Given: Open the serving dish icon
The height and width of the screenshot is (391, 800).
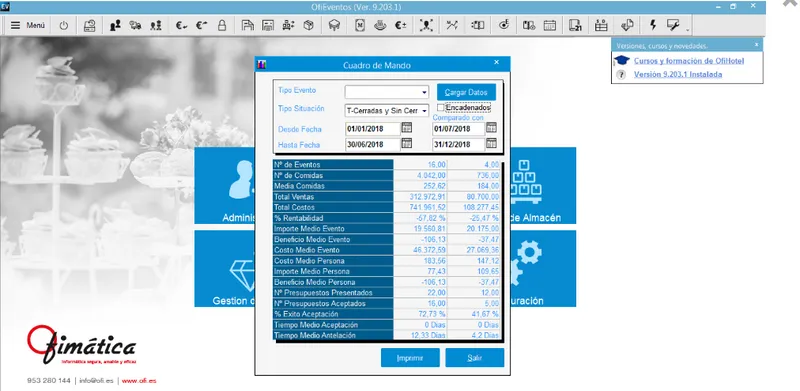Looking at the screenshot, I should (380, 25).
